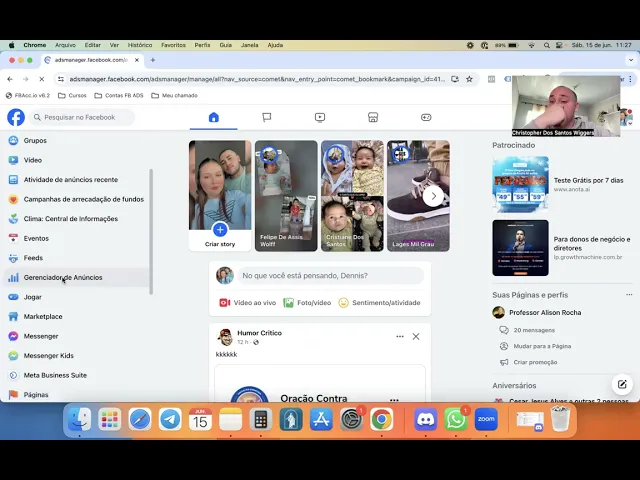Click the Criar story plus button
This screenshot has height=480, width=640.
[220, 230]
